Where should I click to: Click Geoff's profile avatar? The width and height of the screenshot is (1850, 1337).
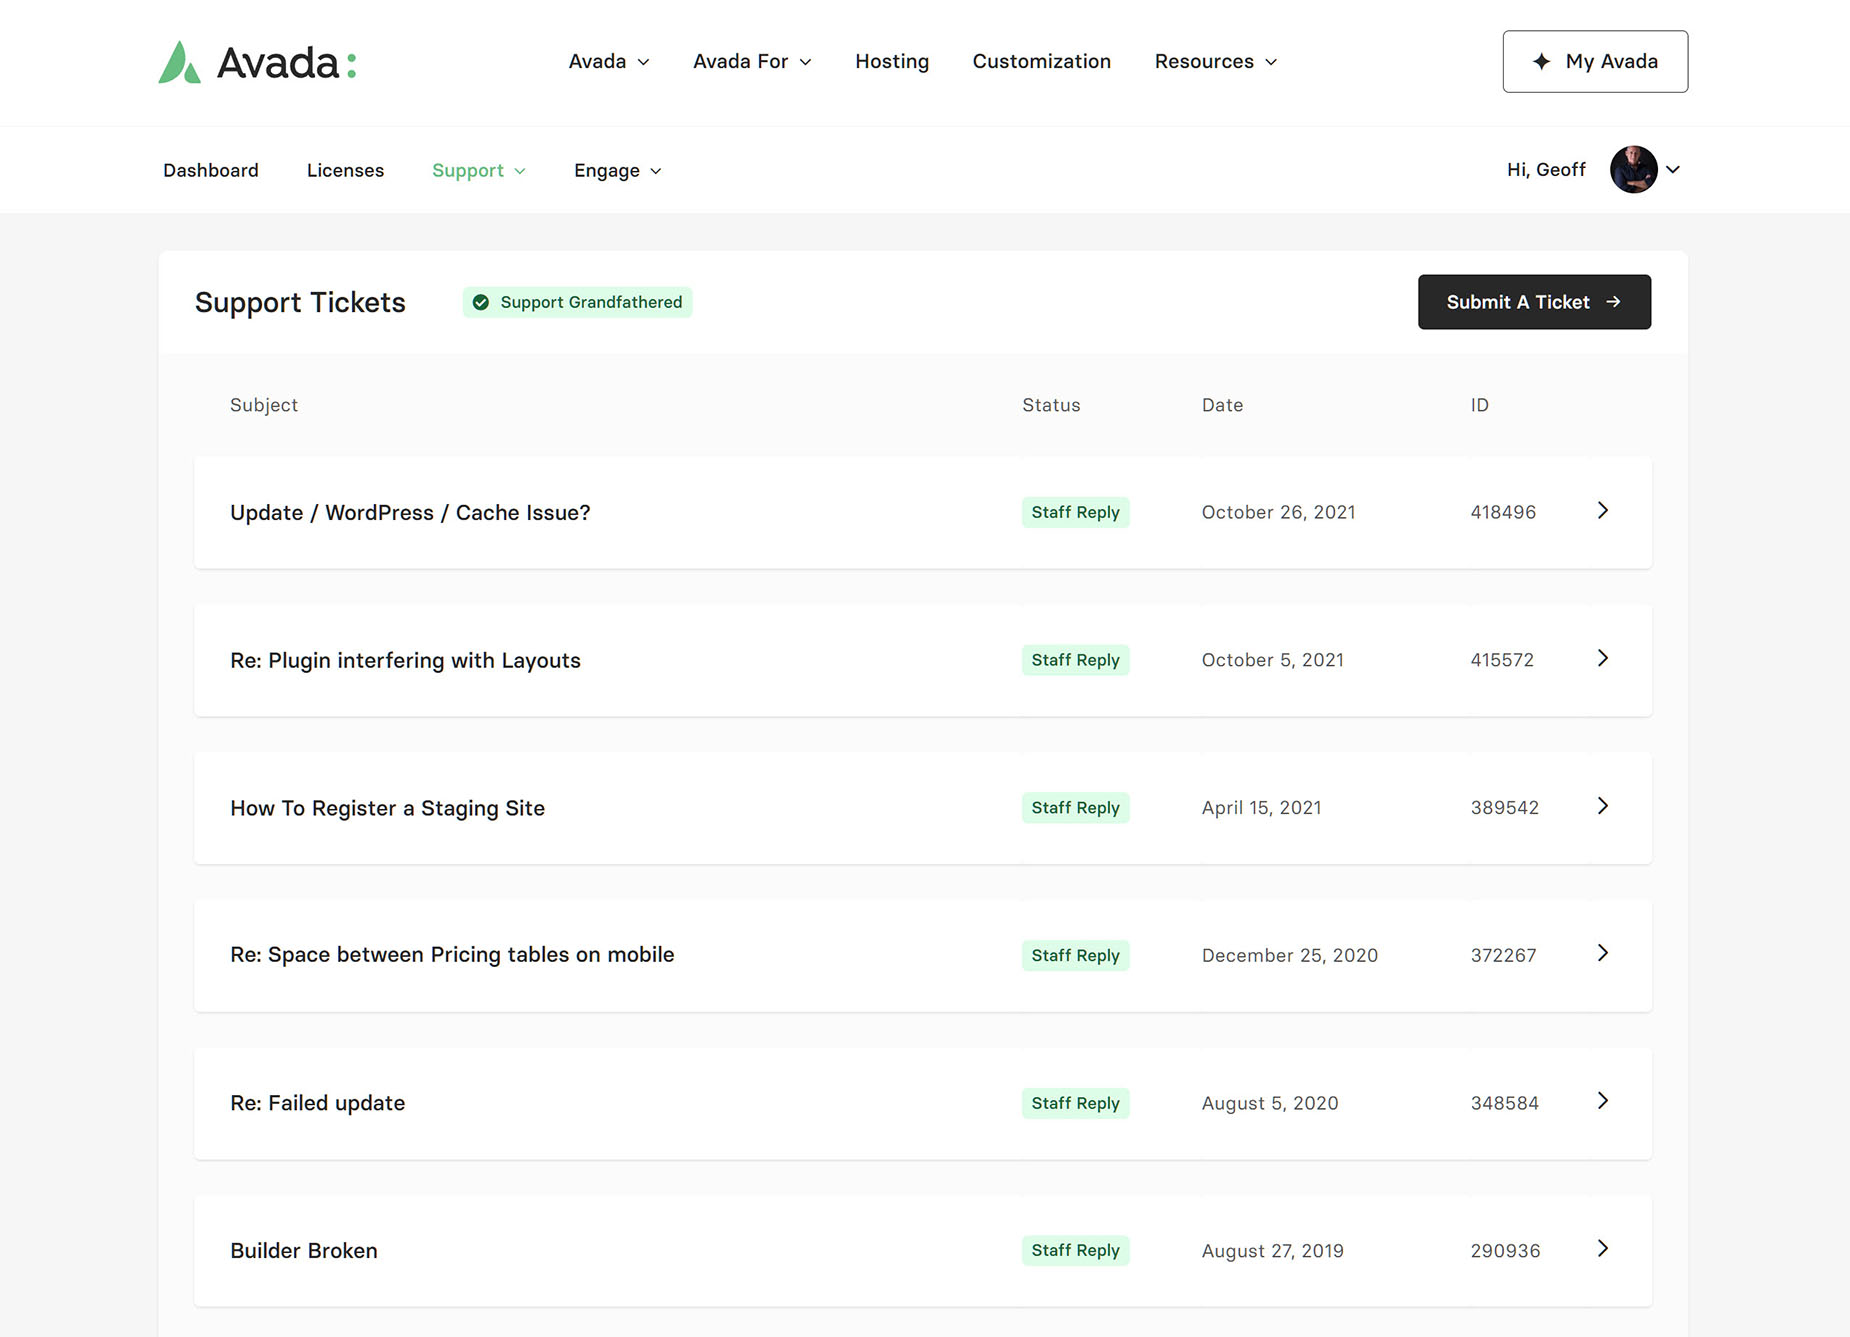pos(1633,169)
